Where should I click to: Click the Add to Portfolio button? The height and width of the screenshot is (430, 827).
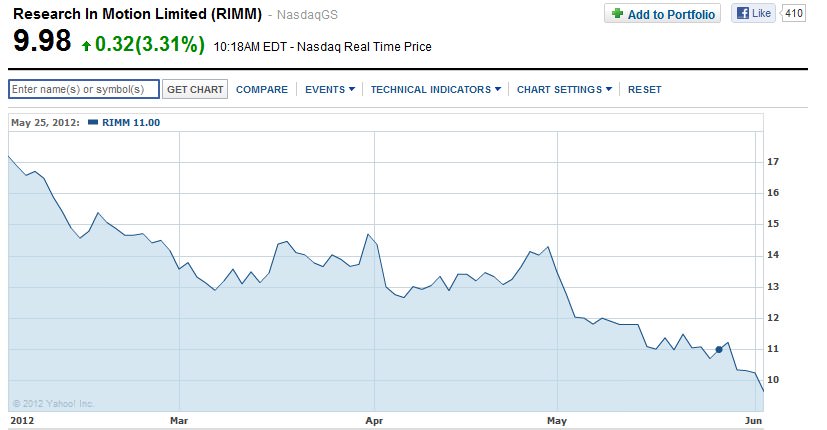pyautogui.click(x=662, y=14)
